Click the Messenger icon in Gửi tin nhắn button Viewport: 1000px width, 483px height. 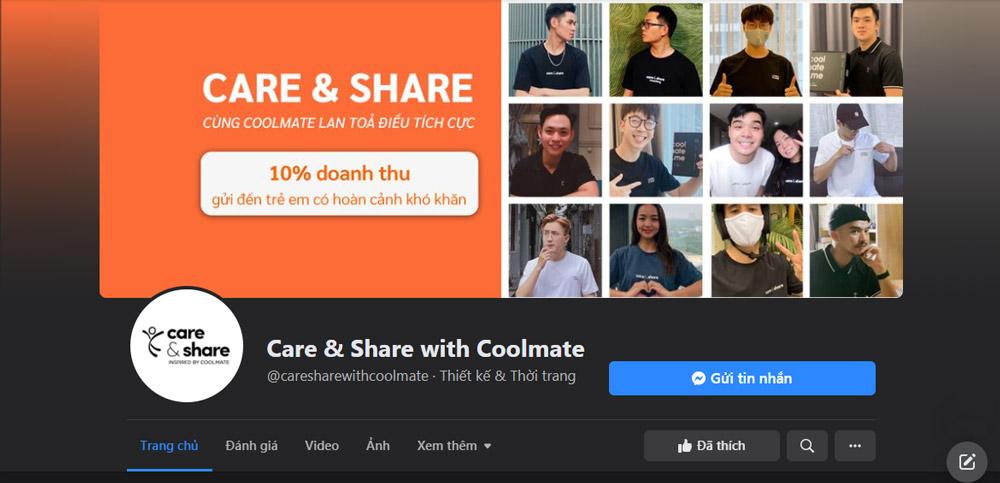pos(698,378)
